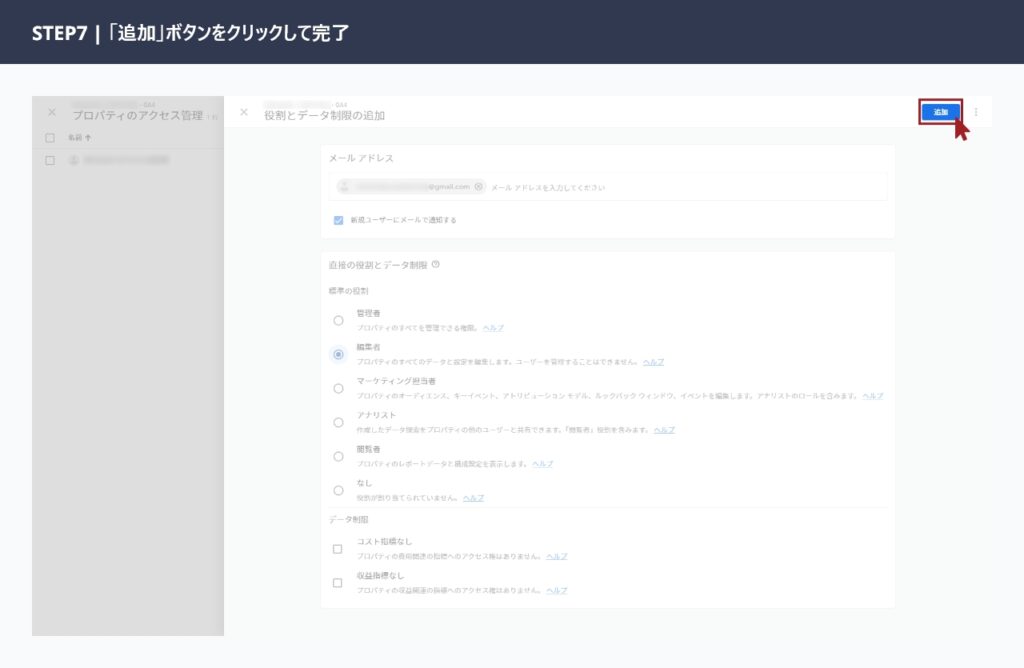Open the help tooltip beside 直接の役割とデータ制限

[434, 265]
